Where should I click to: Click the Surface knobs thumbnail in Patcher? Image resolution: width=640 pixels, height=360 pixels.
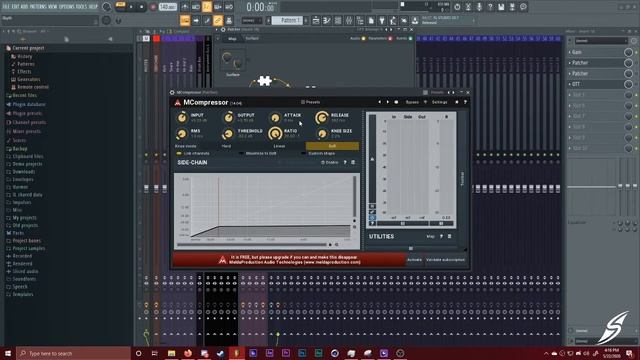233,61
